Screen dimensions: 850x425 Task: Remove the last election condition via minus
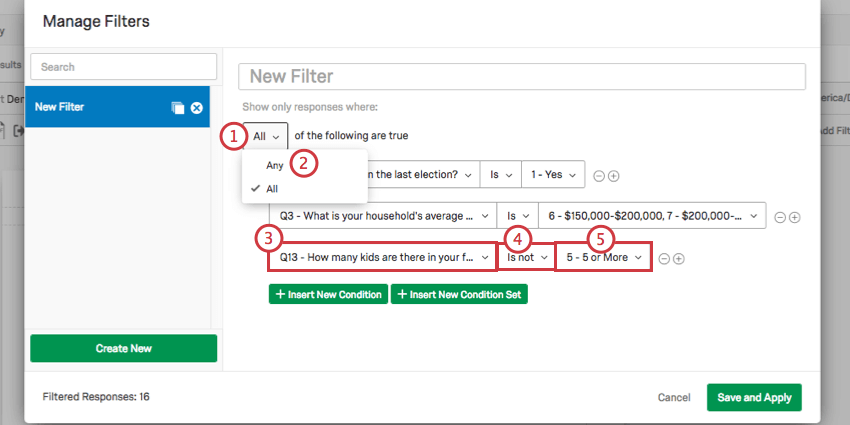tap(598, 176)
